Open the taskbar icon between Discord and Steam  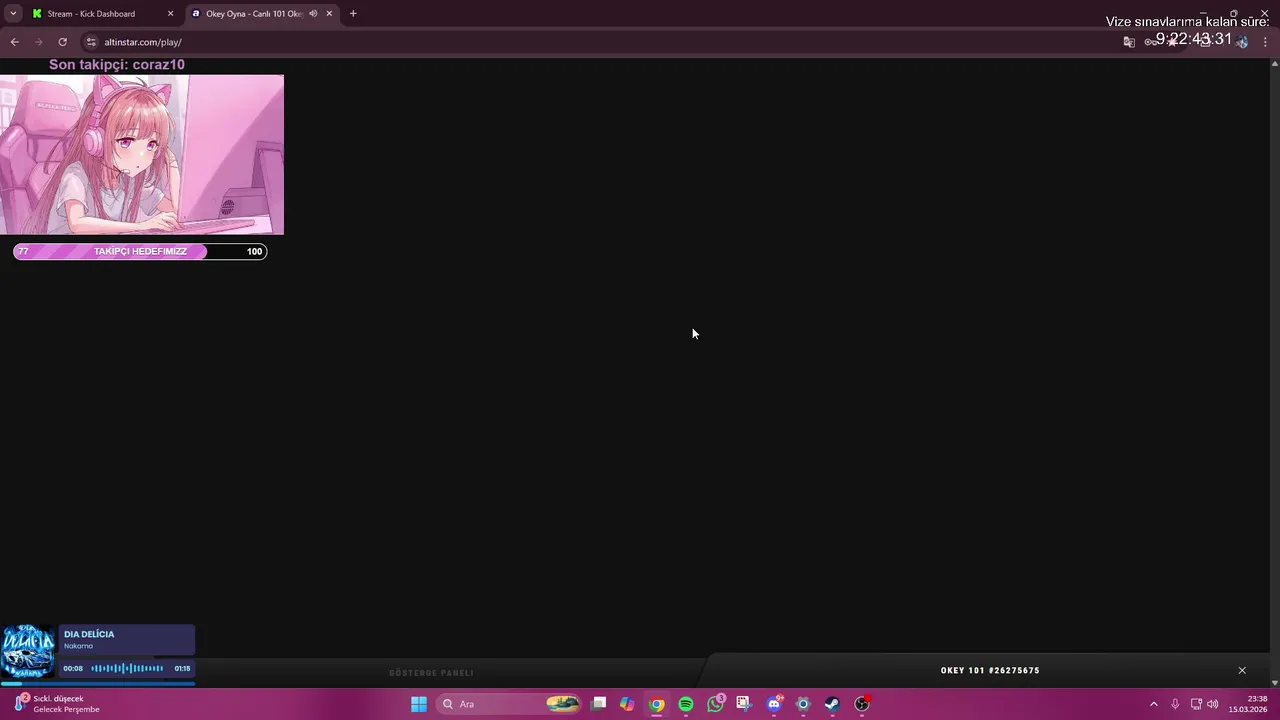(x=803, y=704)
